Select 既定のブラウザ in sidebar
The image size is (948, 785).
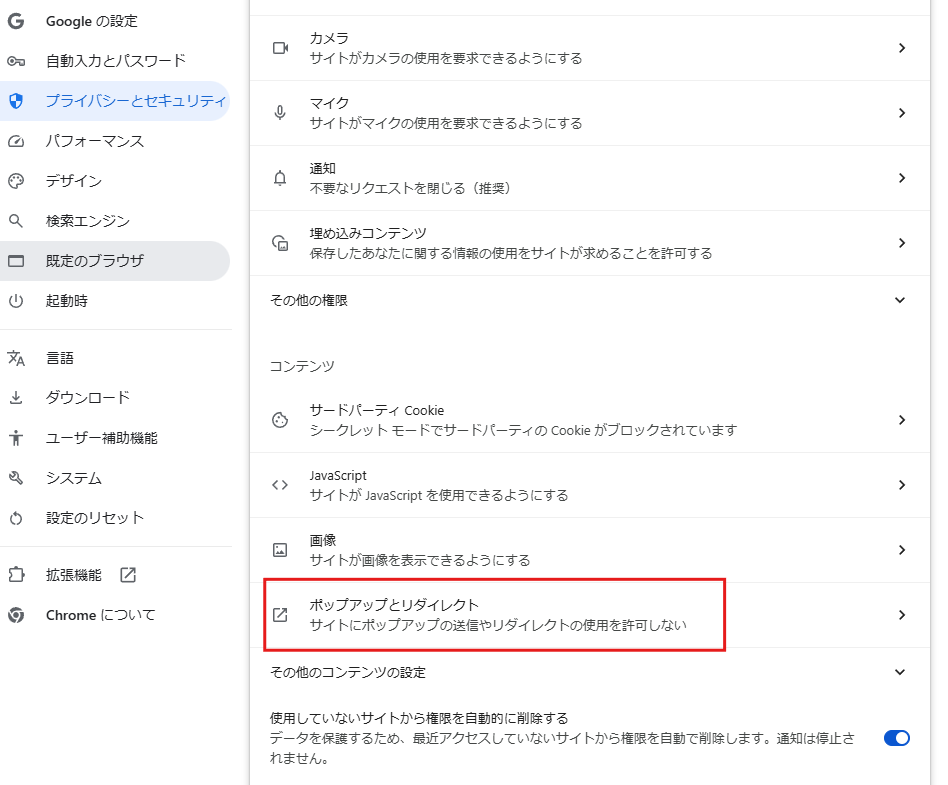tap(115, 261)
